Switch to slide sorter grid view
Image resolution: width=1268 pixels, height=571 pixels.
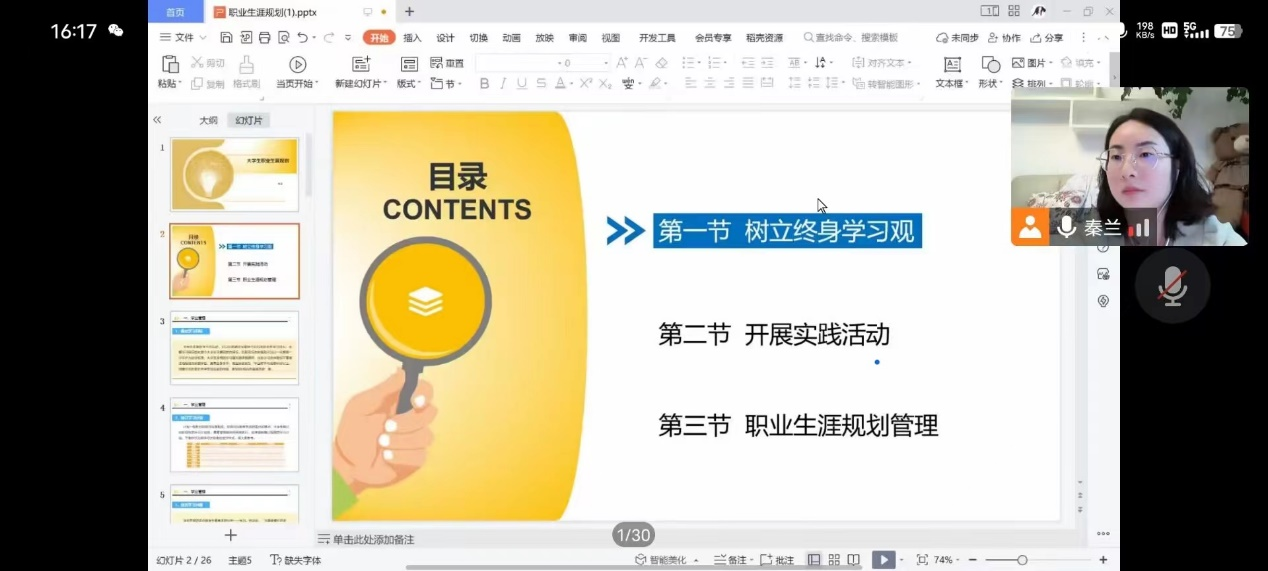point(834,560)
